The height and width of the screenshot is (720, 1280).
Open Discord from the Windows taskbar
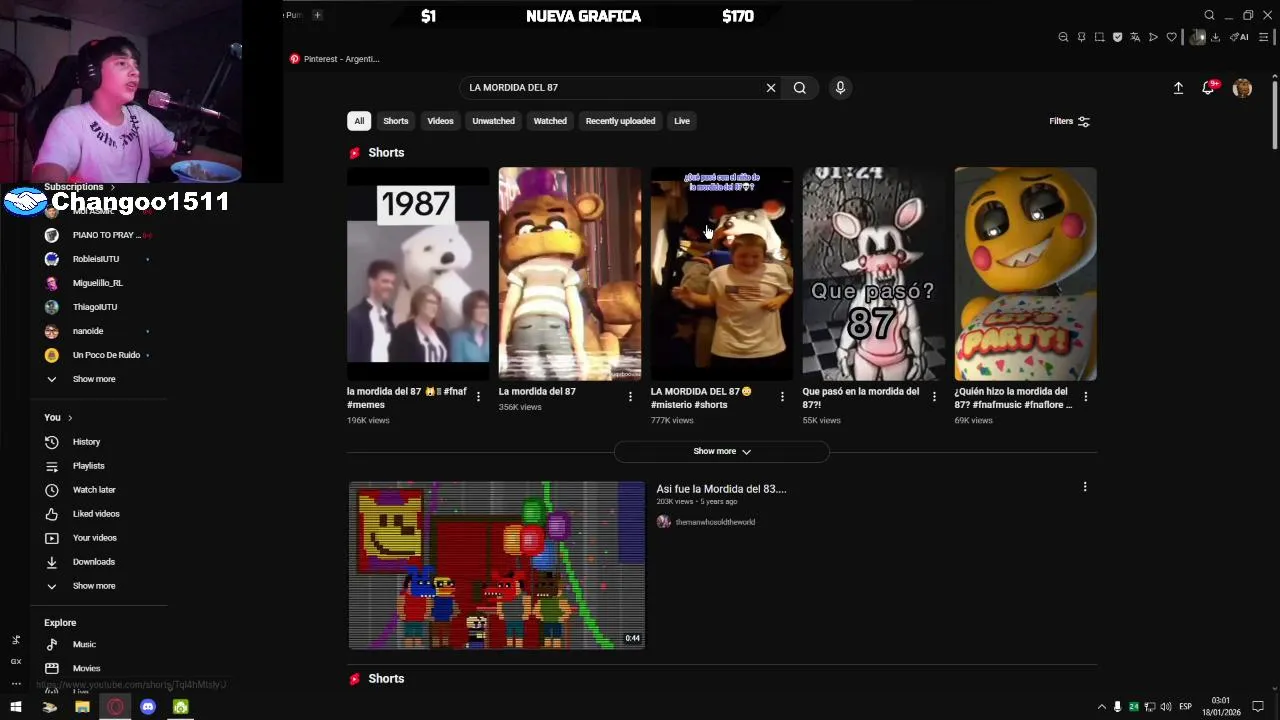[x=148, y=707]
